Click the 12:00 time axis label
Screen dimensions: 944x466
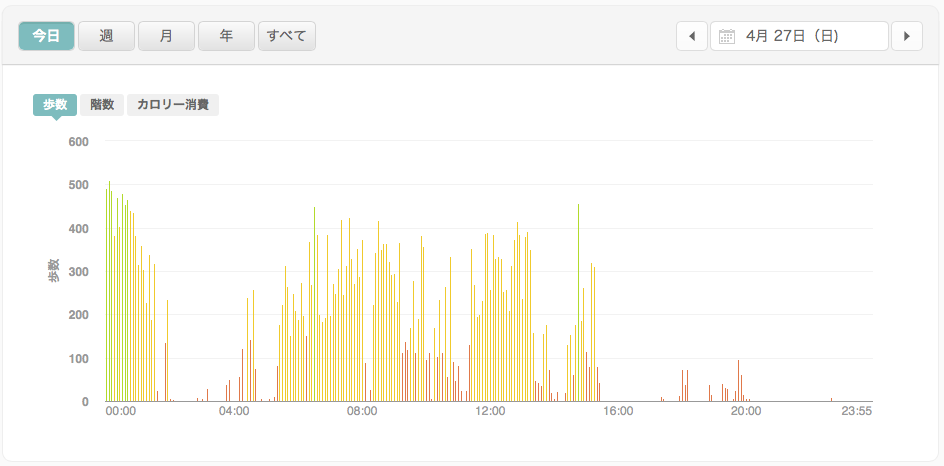click(490, 411)
